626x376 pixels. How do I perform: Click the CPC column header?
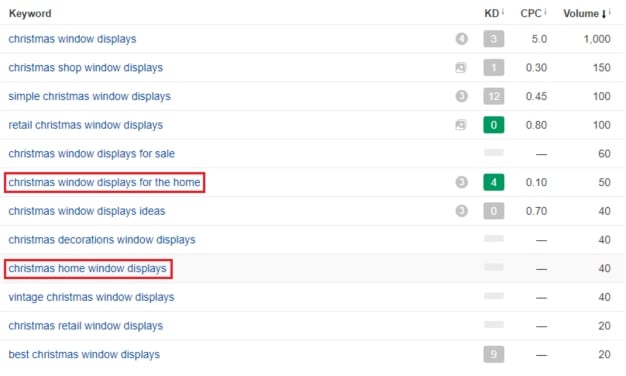coord(531,13)
